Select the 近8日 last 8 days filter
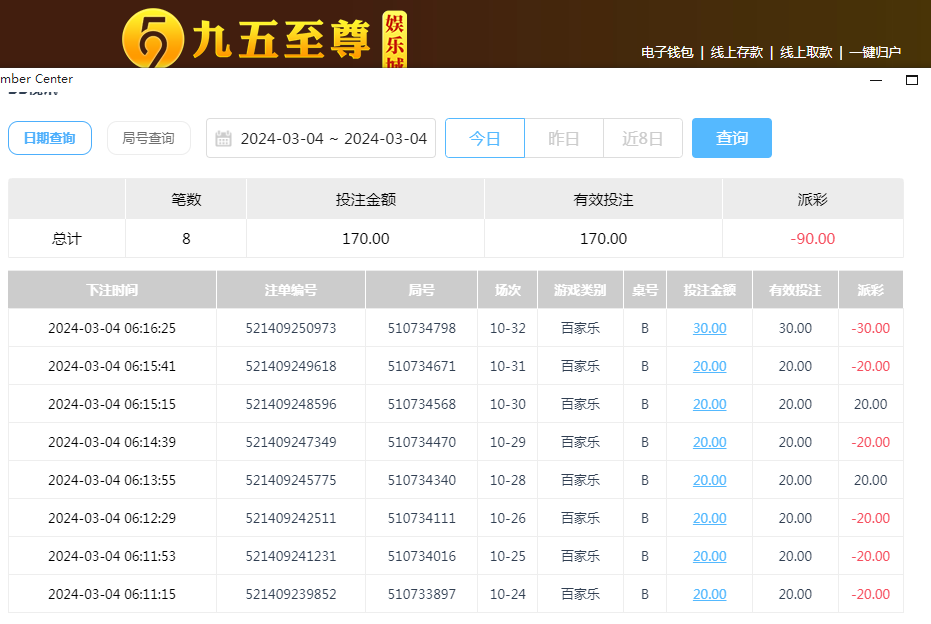Image resolution: width=931 pixels, height=624 pixels. pyautogui.click(x=643, y=138)
